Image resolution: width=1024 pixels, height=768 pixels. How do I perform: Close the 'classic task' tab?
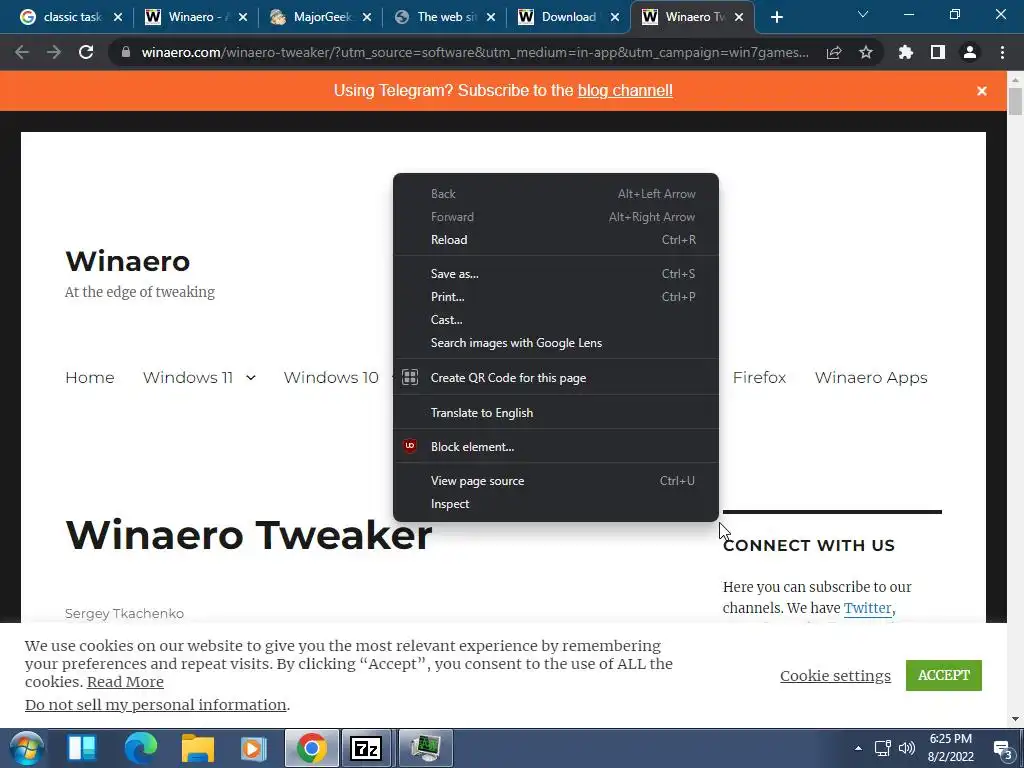click(118, 17)
